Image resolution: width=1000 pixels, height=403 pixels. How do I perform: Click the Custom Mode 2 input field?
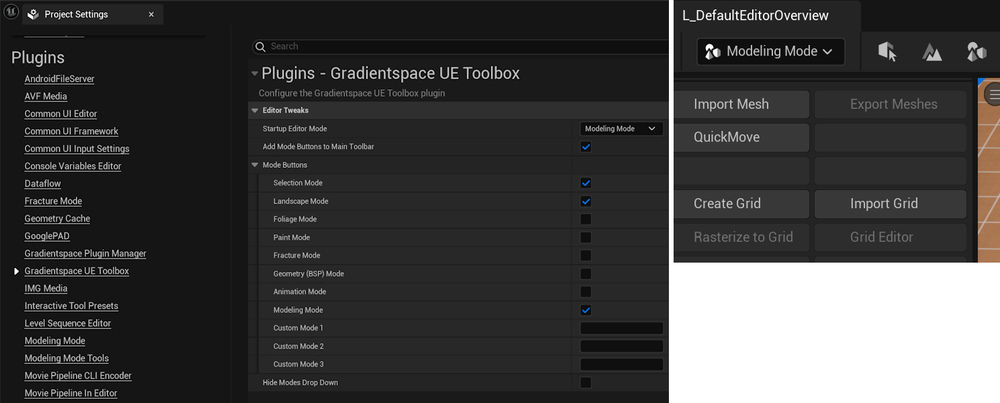pyautogui.click(x=621, y=346)
